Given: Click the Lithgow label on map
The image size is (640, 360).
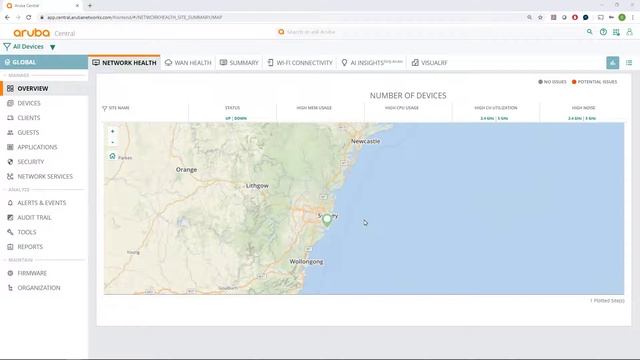Looking at the screenshot, I should [x=257, y=186].
